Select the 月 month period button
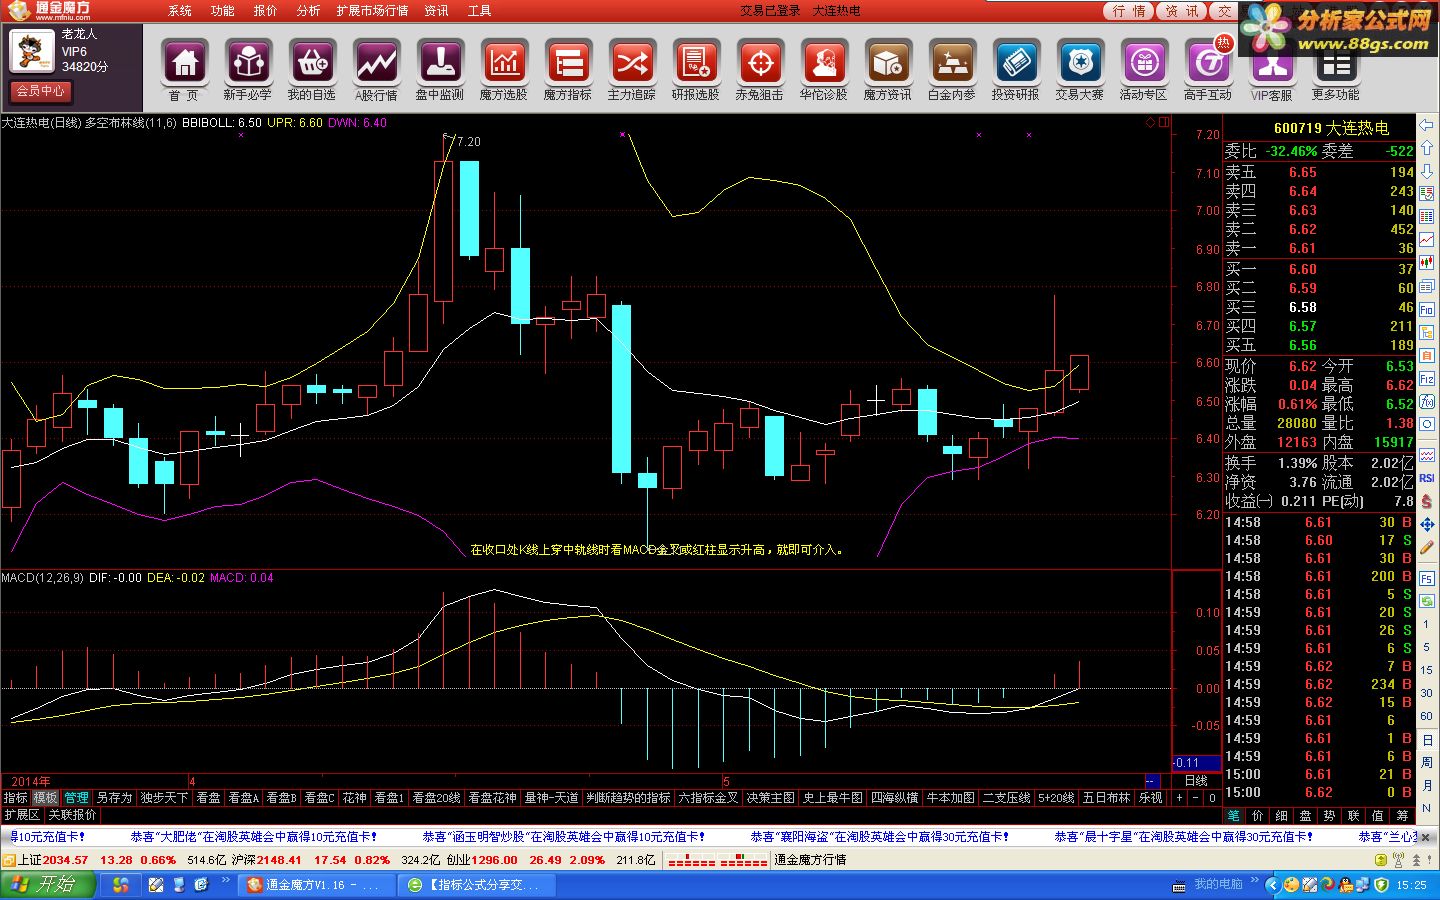Viewport: 1440px width, 900px height. point(1427,786)
